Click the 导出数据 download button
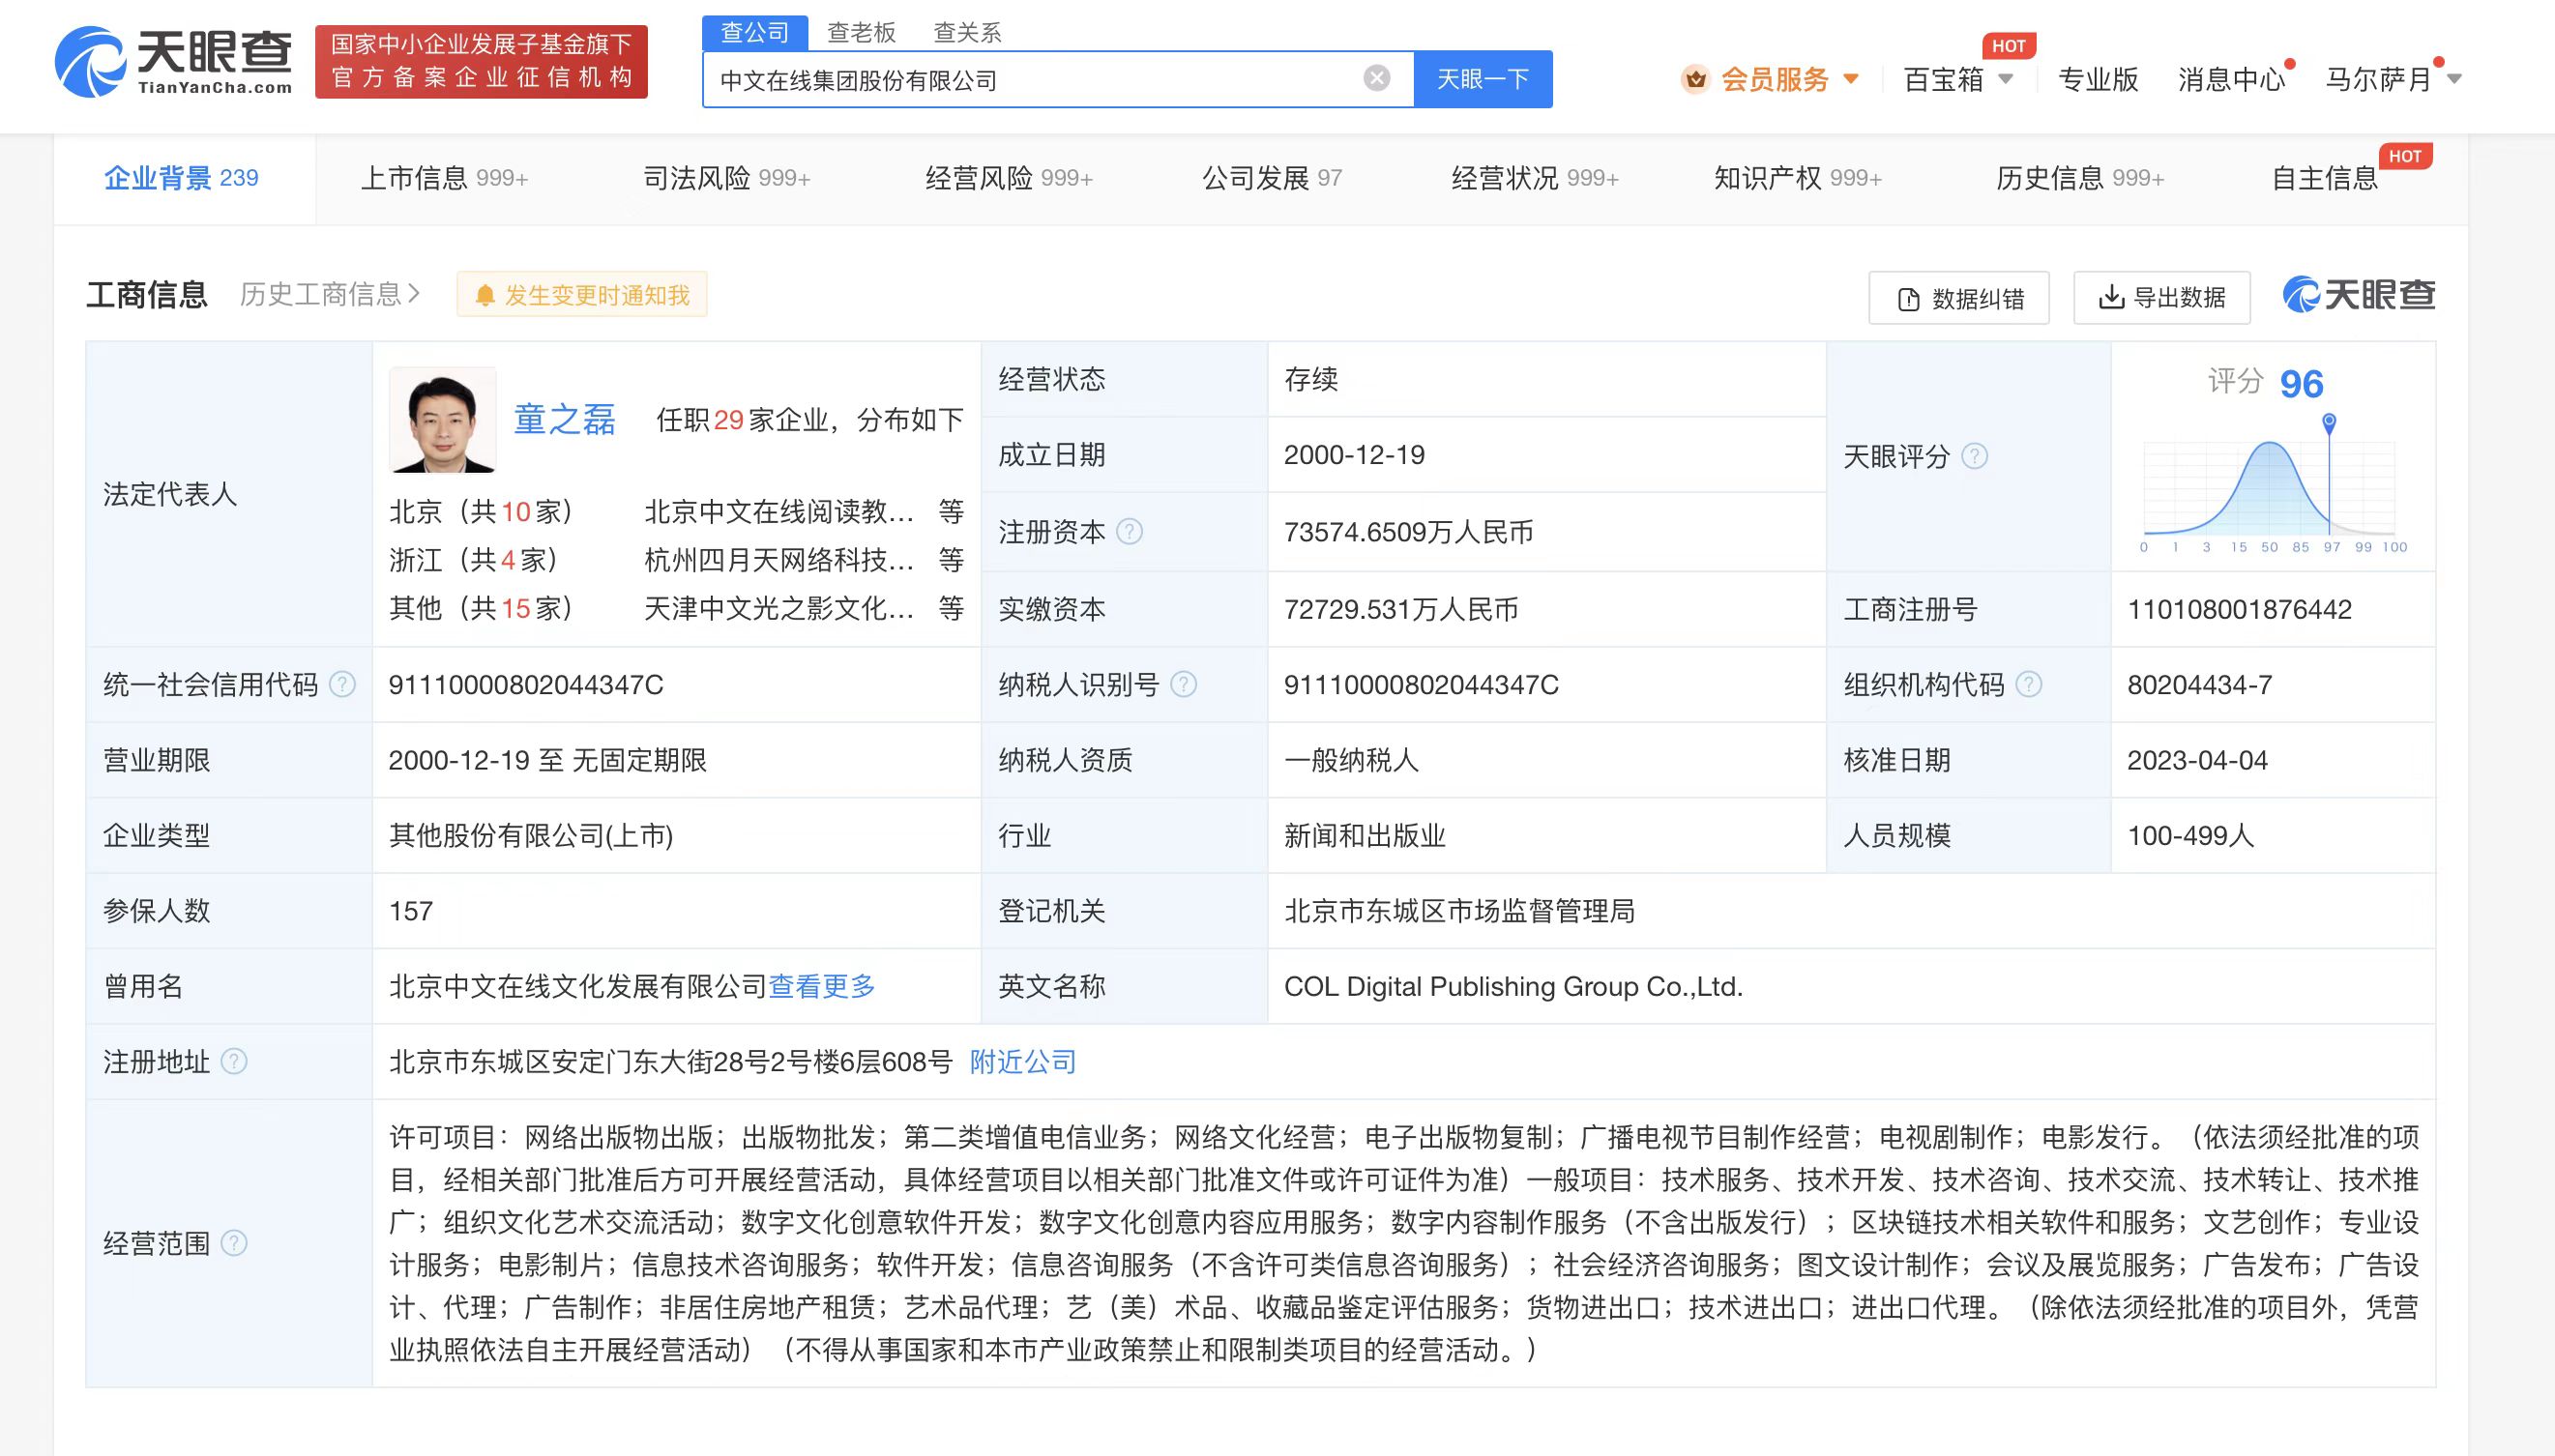2555x1456 pixels. (2162, 298)
